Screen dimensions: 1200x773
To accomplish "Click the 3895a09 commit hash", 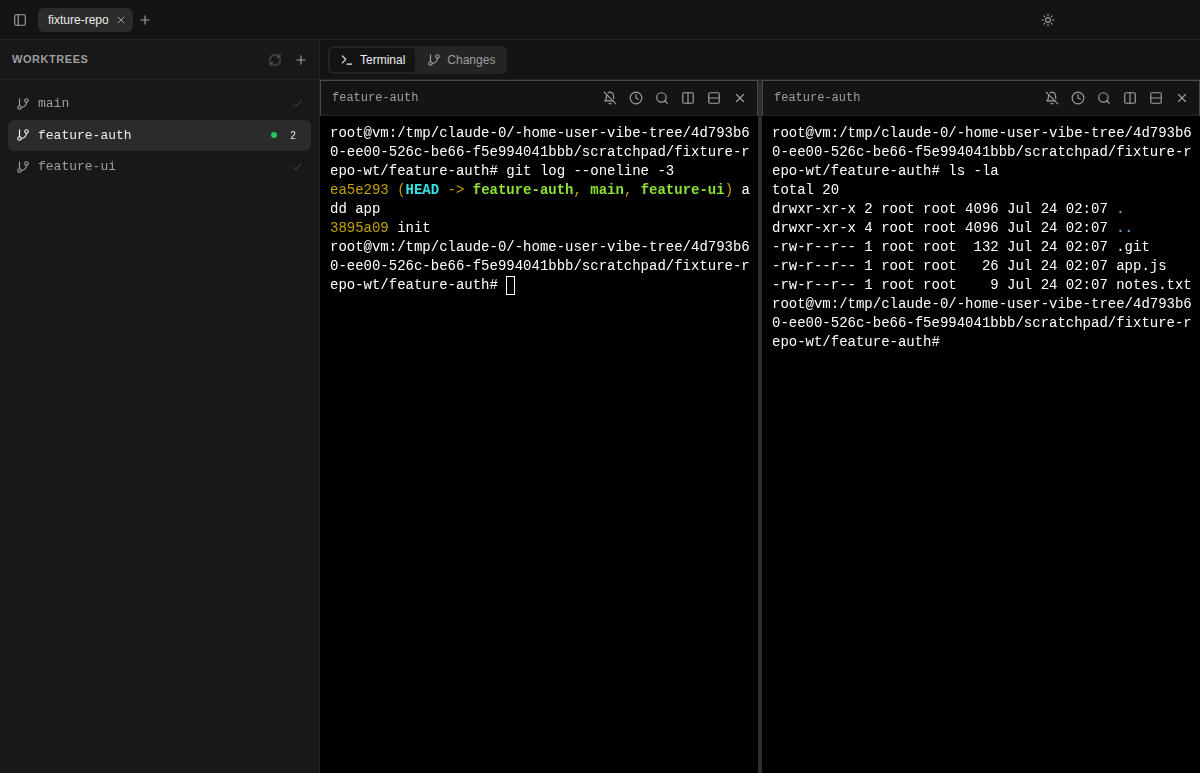I will coord(359,228).
